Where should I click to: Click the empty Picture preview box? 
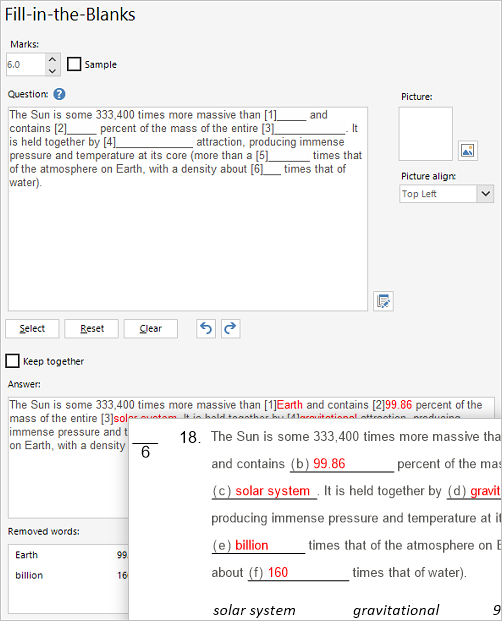pyautogui.click(x=426, y=134)
